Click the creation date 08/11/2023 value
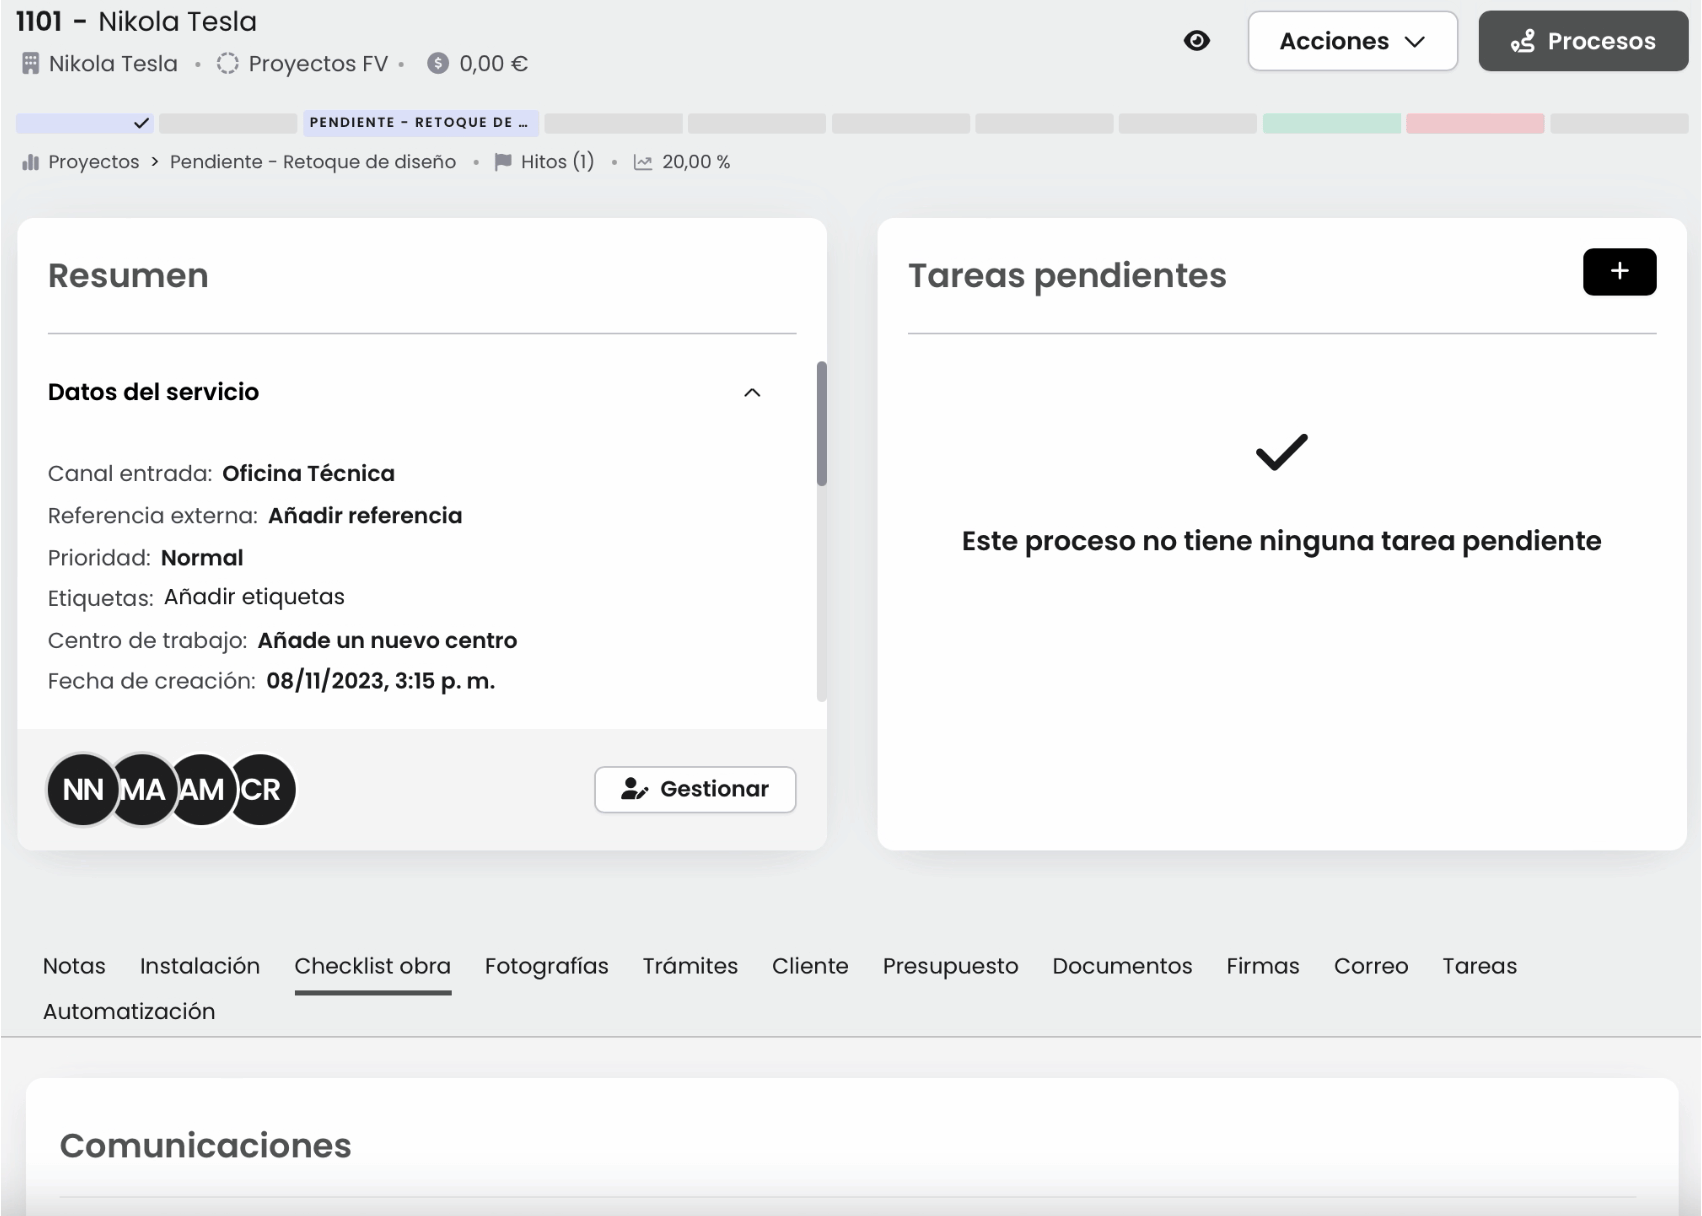The image size is (1702, 1216). click(x=380, y=681)
